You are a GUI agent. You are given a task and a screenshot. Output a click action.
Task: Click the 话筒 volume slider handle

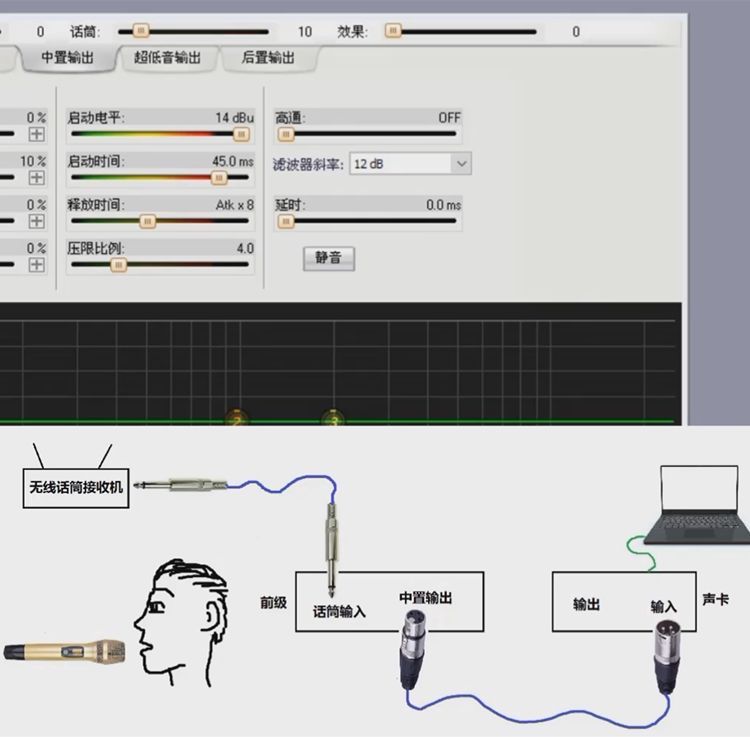pos(141,31)
